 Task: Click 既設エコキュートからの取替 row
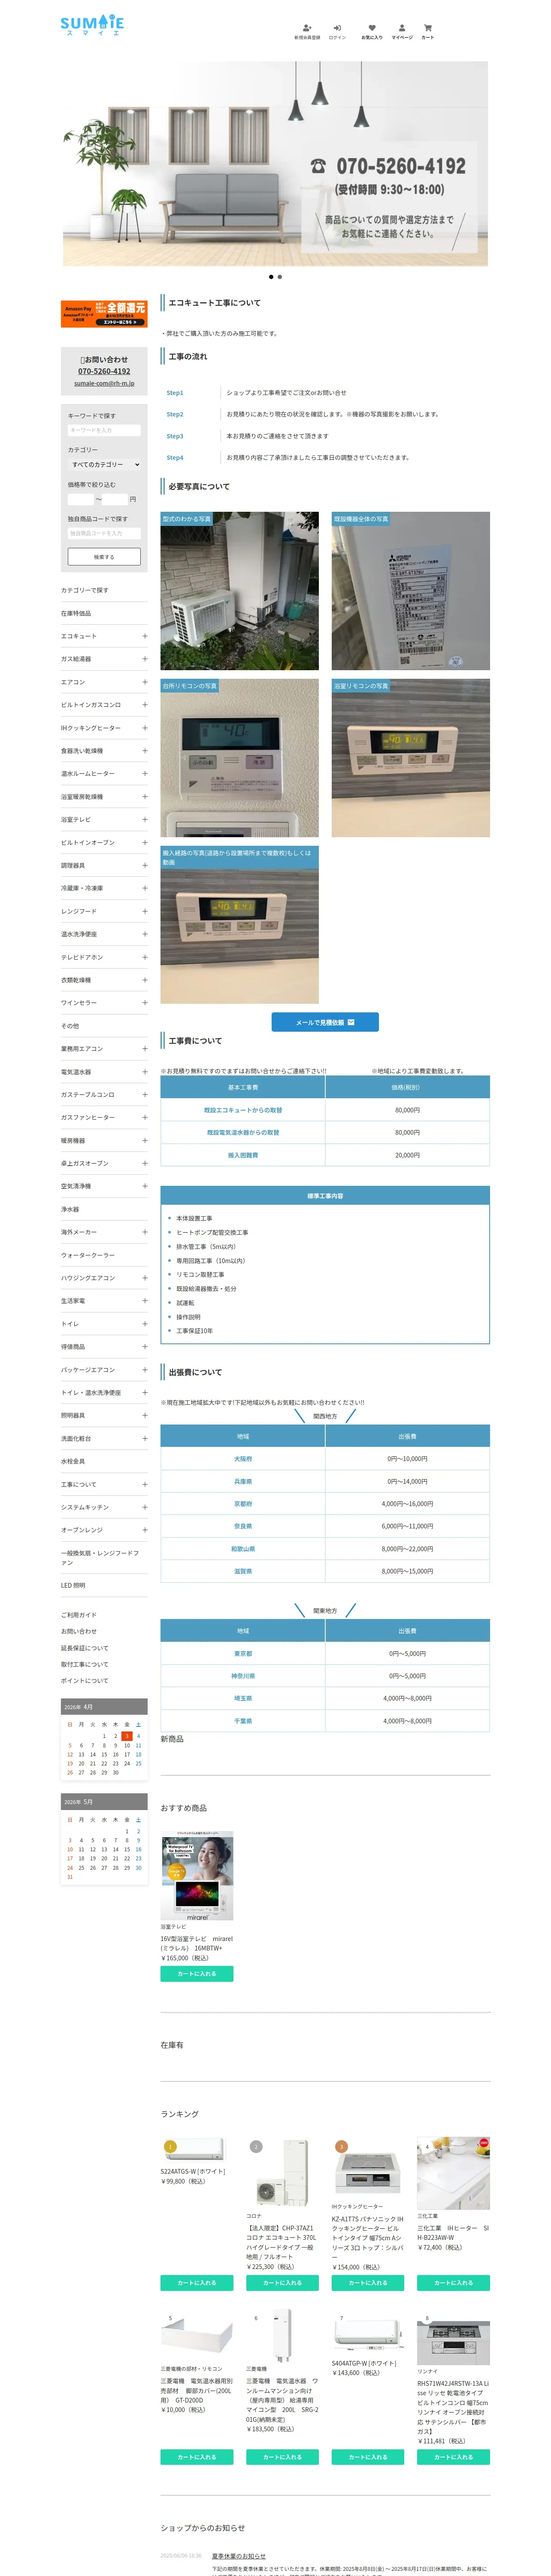tap(325, 1110)
